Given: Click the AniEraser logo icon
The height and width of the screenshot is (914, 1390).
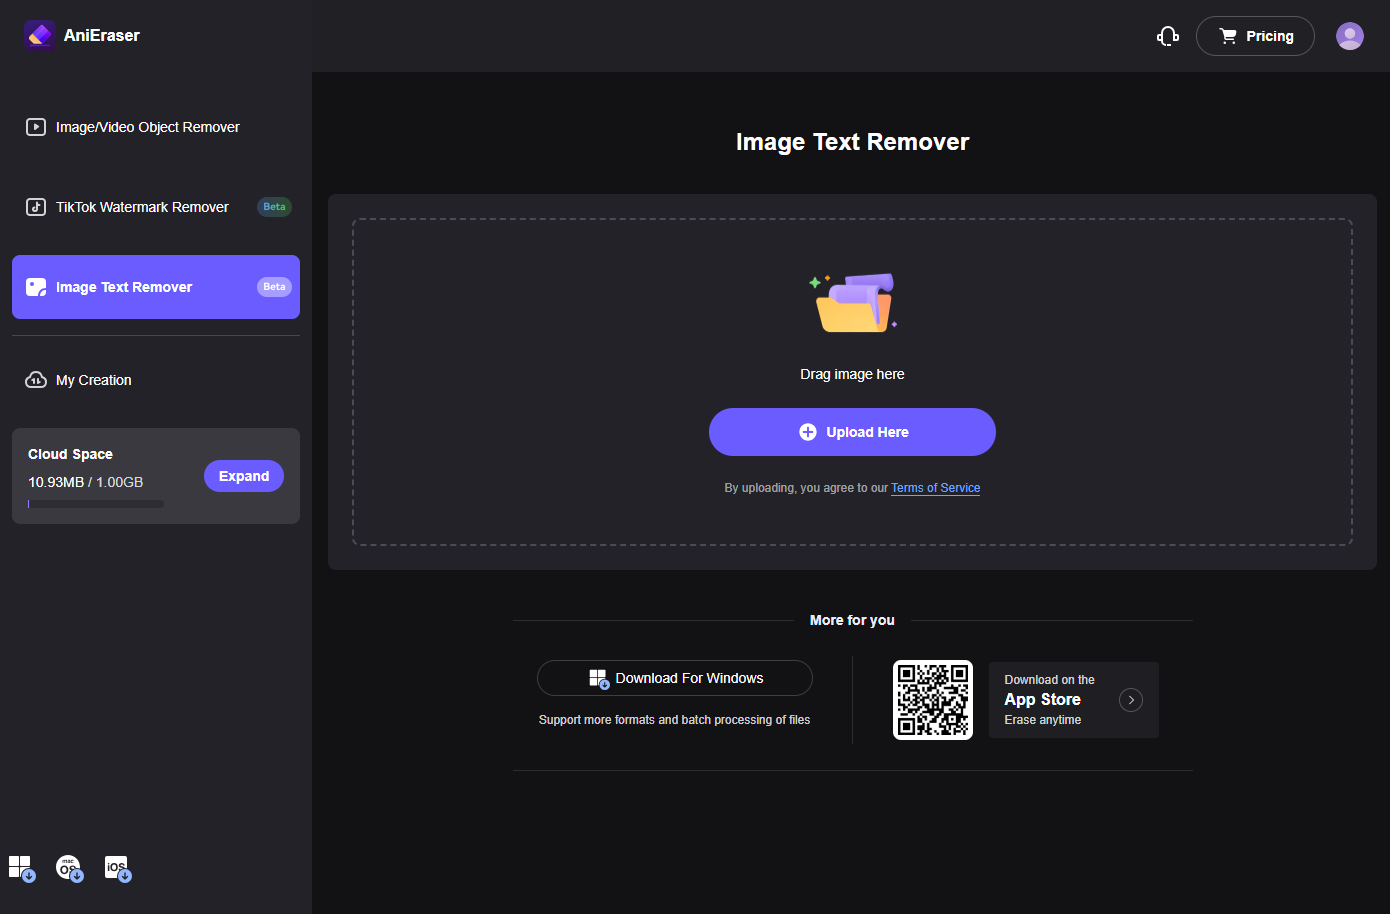Looking at the screenshot, I should click(x=40, y=35).
